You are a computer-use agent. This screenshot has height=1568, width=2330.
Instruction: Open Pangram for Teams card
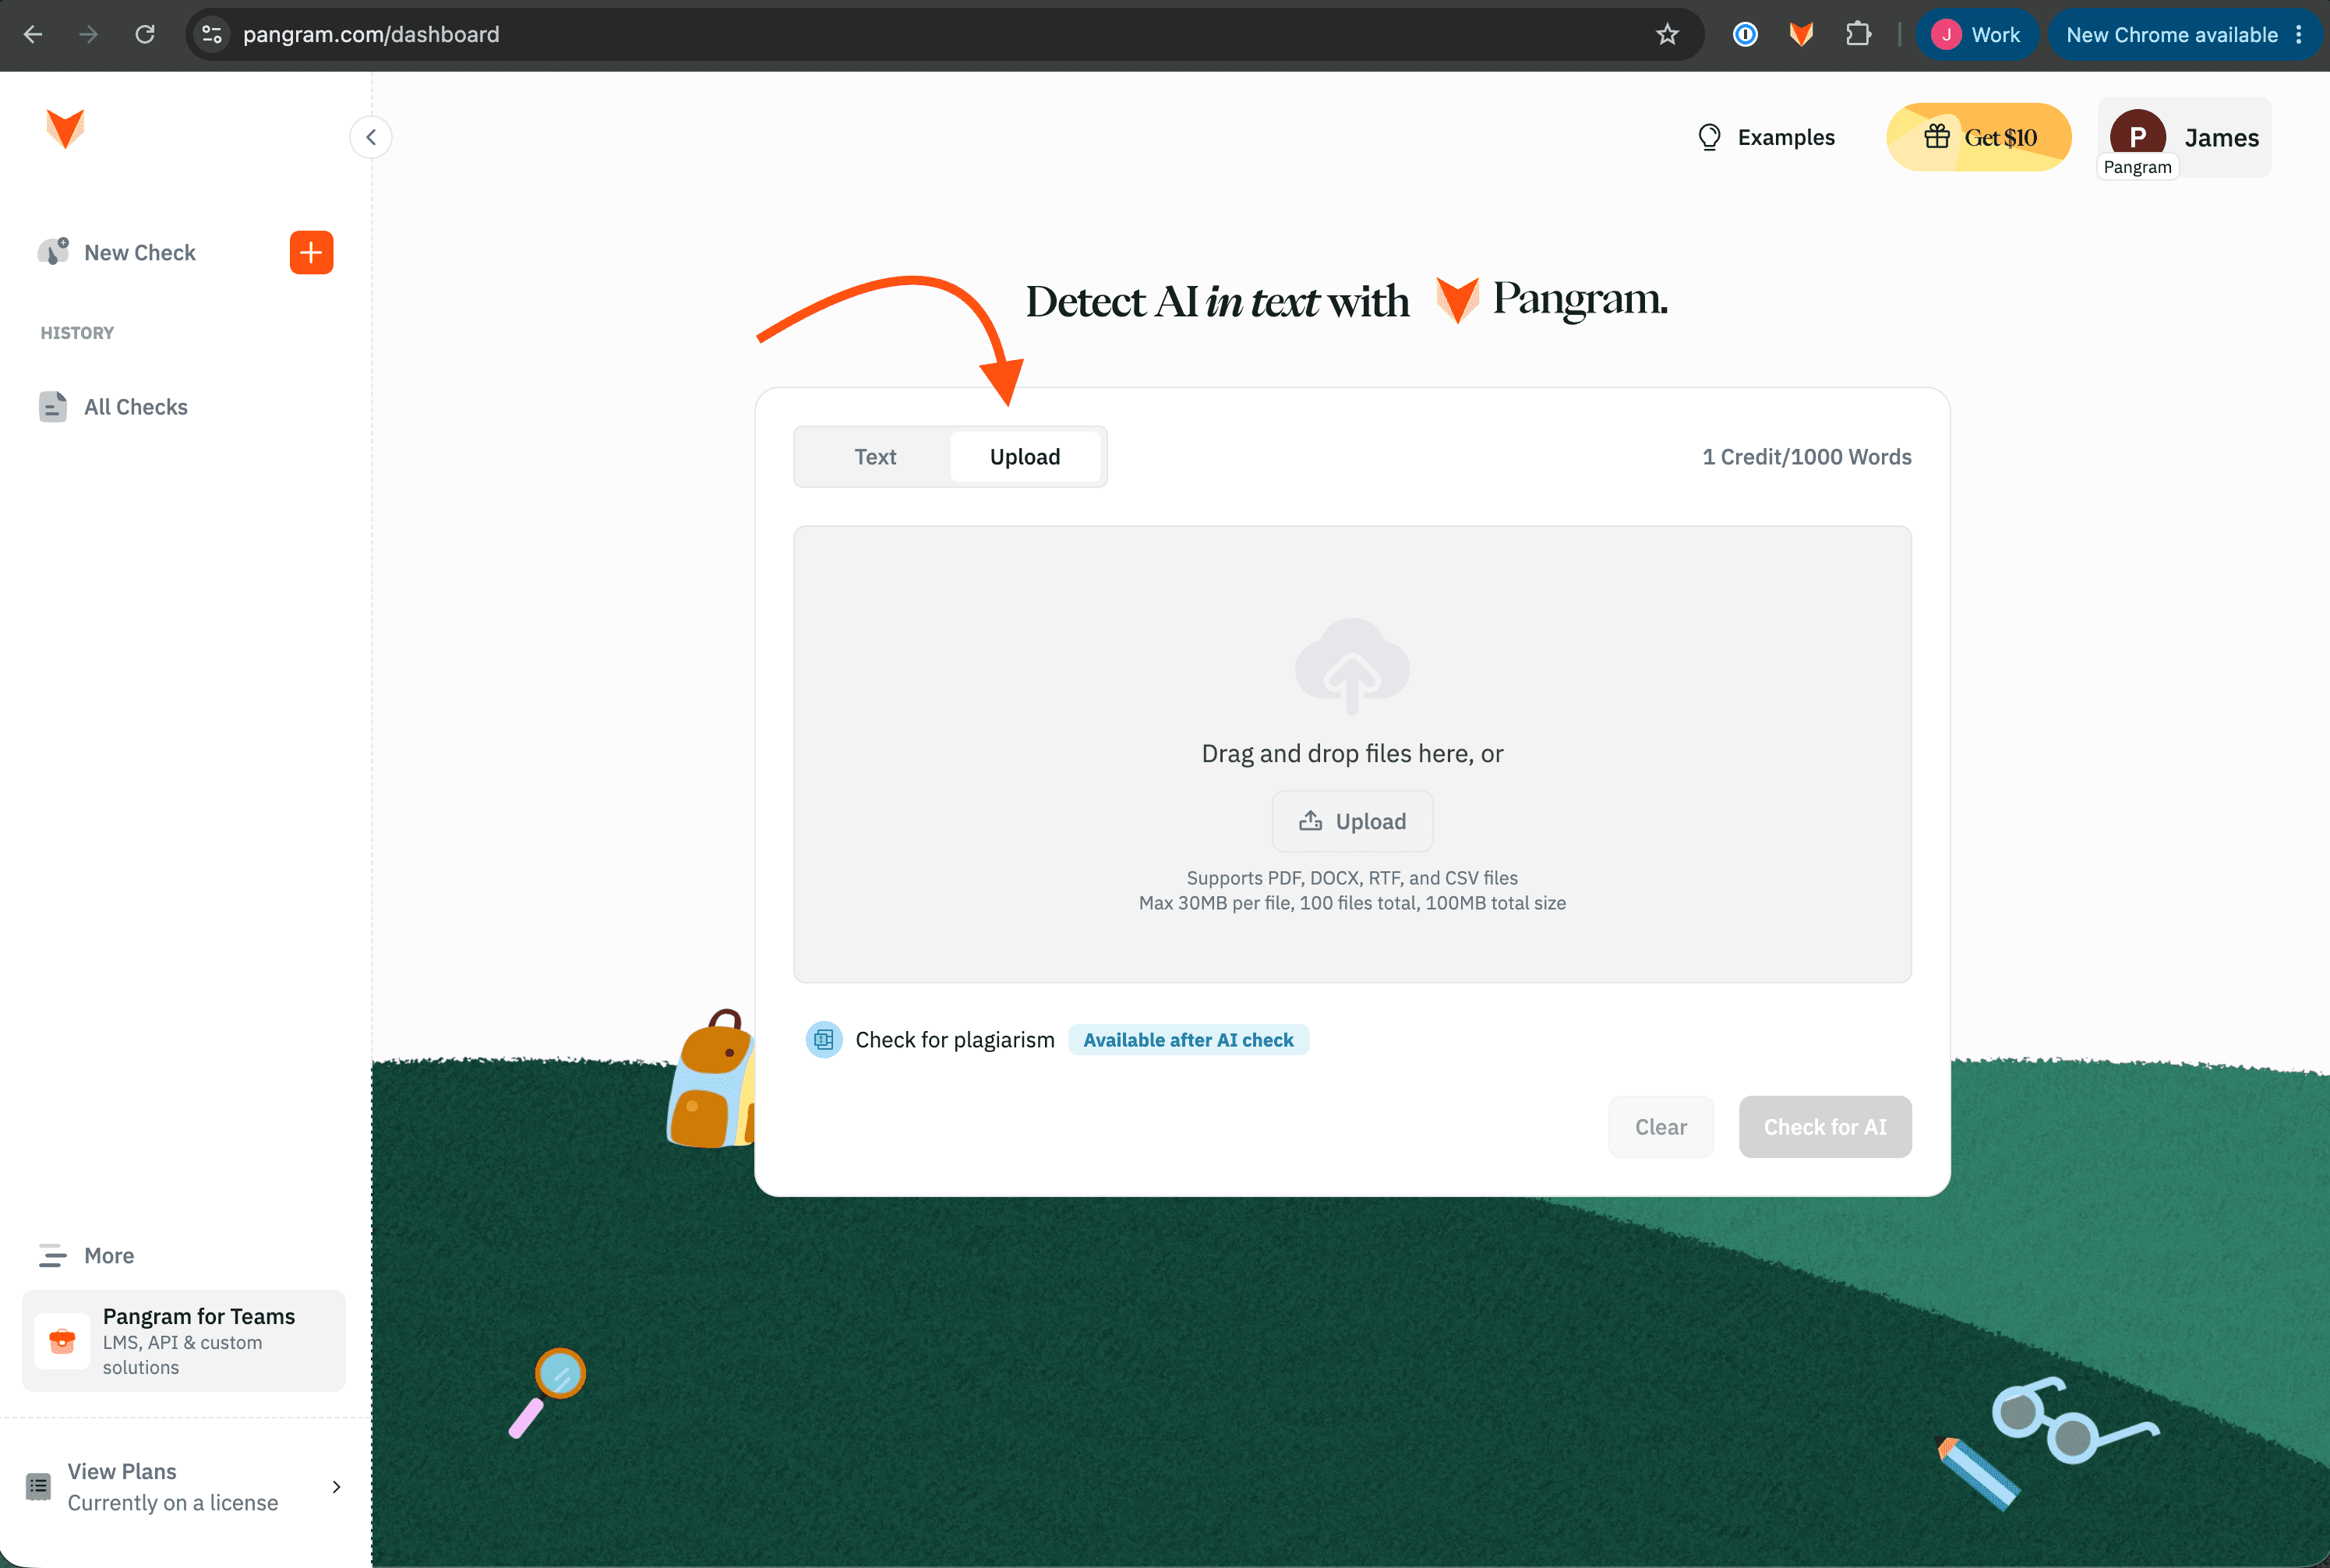[184, 1340]
